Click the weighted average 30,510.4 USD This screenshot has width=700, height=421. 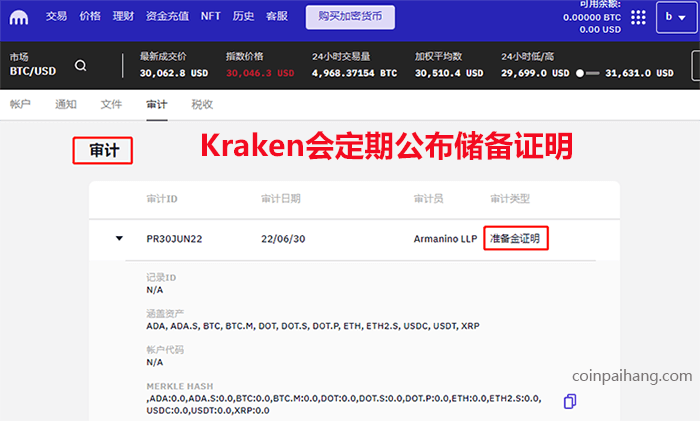click(x=449, y=73)
